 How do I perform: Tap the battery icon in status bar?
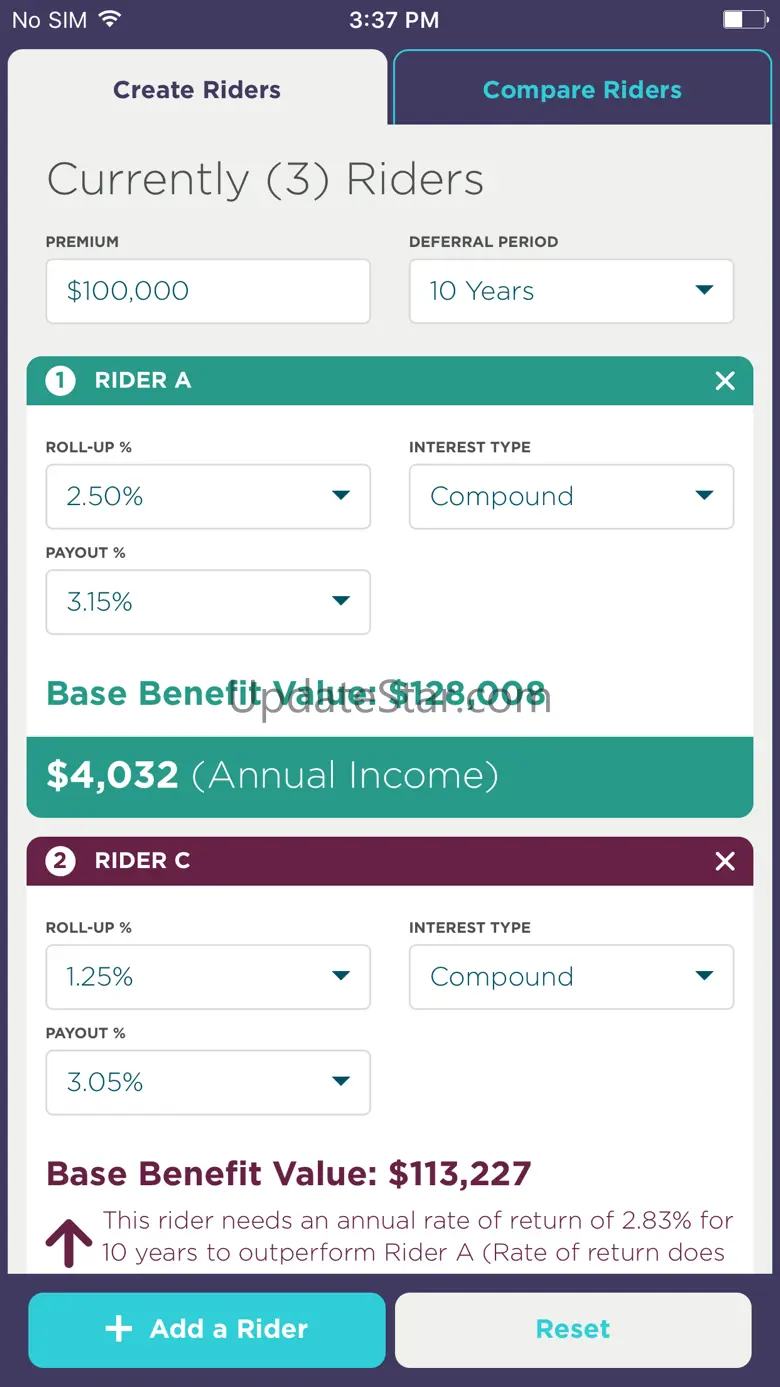pos(745,20)
